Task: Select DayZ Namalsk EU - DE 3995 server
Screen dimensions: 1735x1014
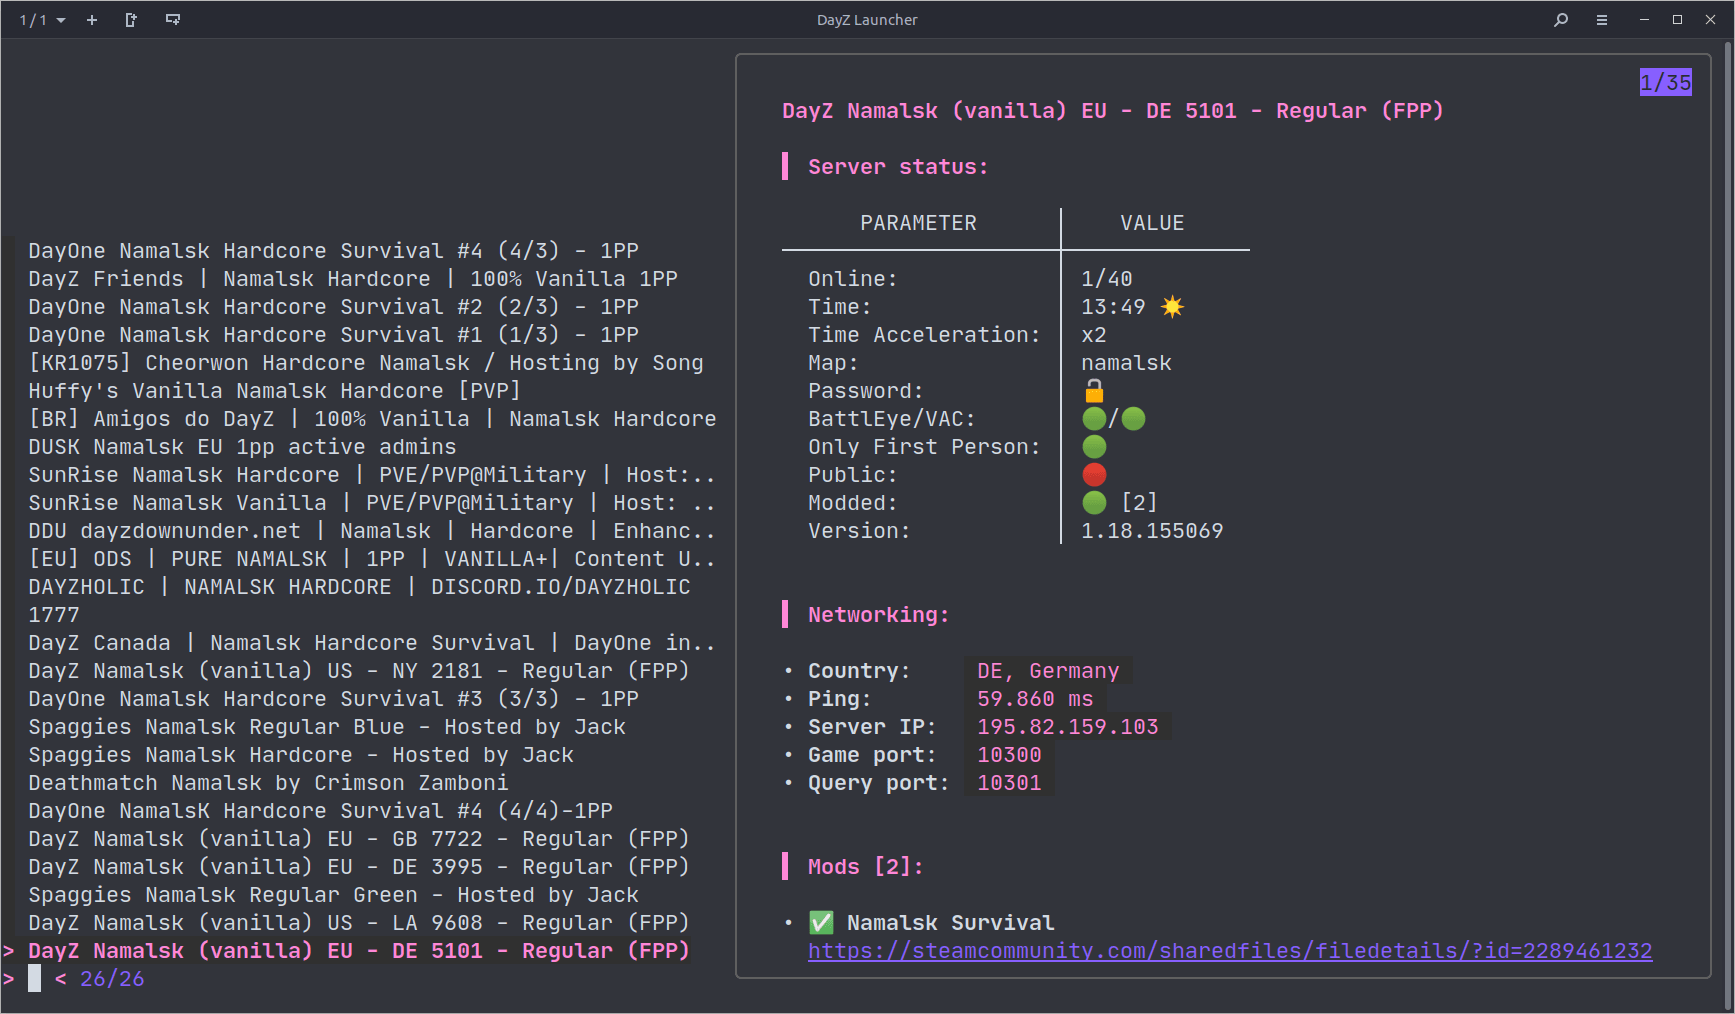Action: point(359,867)
